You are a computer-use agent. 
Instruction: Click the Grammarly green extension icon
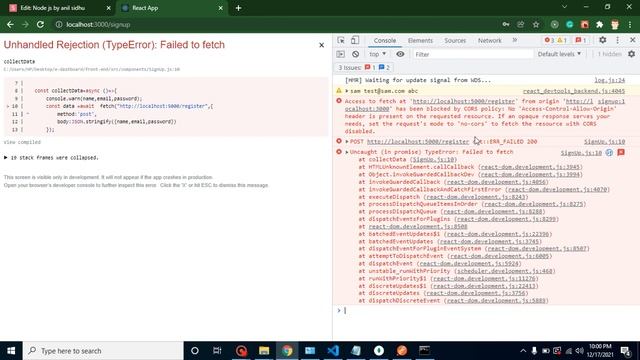tap(569, 24)
